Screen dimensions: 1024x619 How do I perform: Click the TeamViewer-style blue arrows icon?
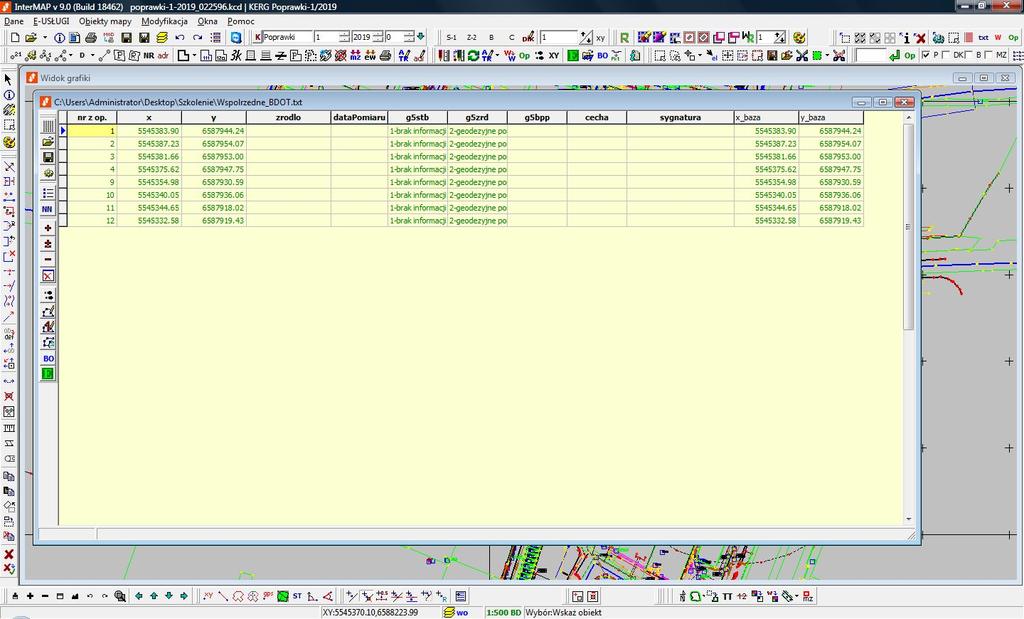pyautogui.click(x=236, y=38)
